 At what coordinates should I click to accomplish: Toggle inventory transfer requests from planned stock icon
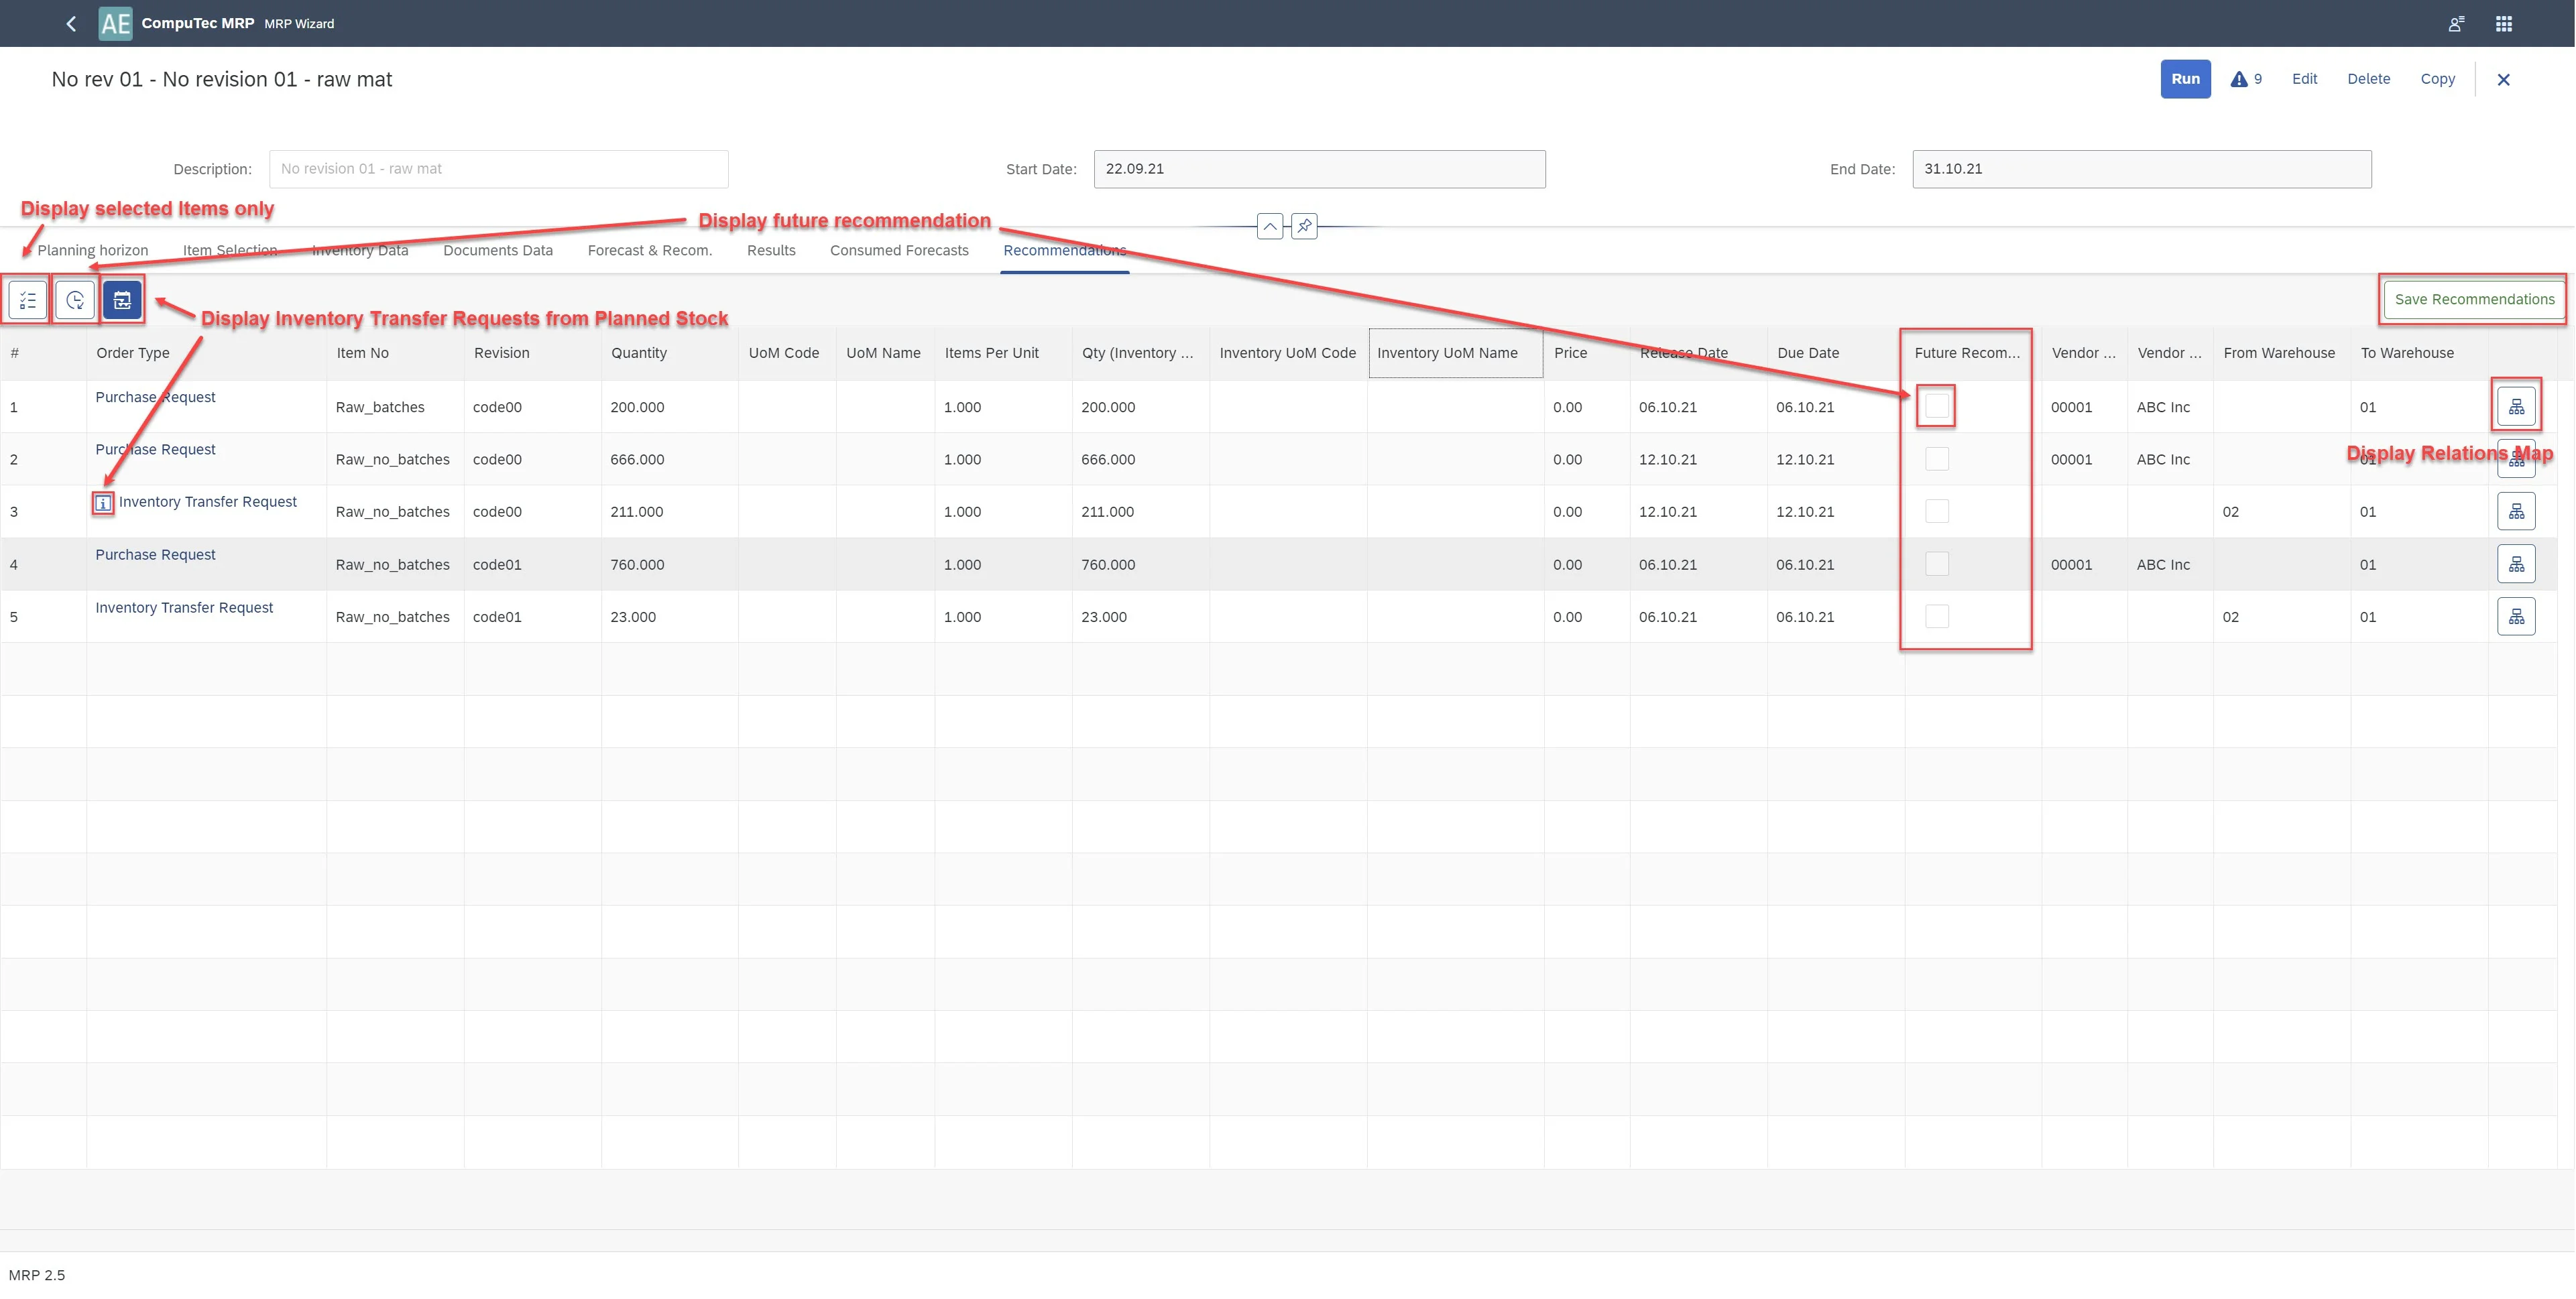coord(122,300)
